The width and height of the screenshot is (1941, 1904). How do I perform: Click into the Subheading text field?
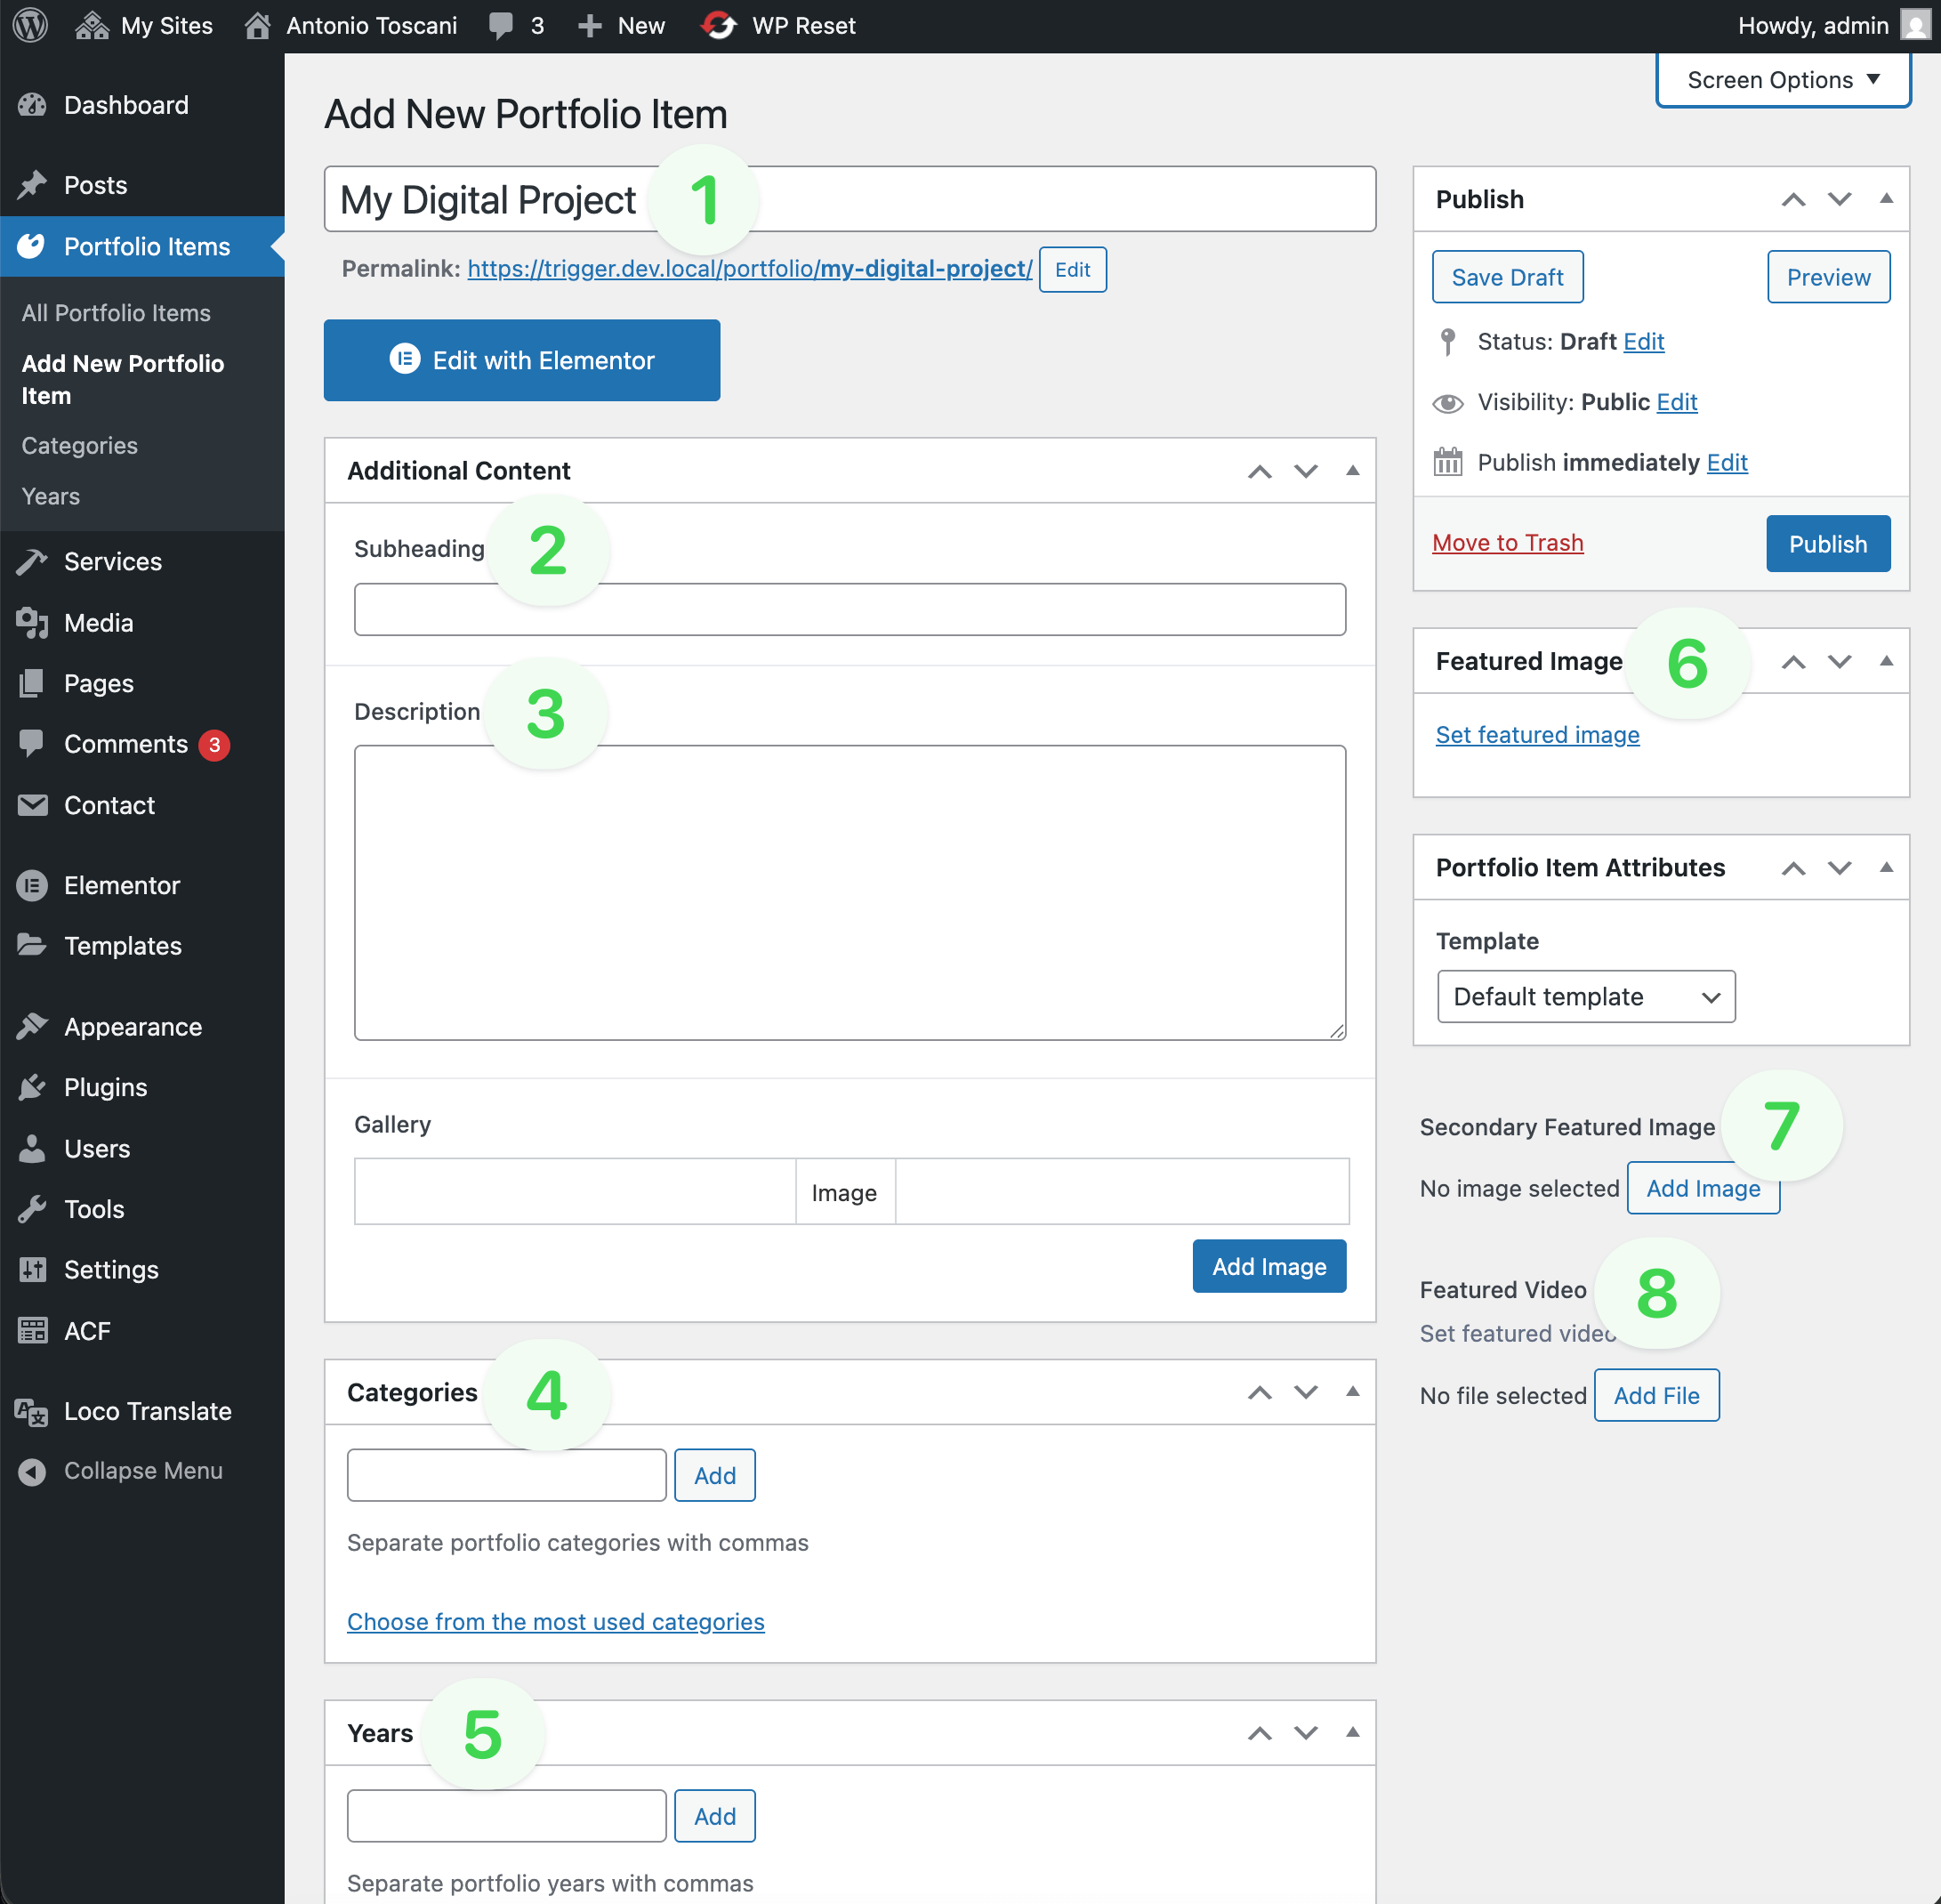(x=849, y=610)
